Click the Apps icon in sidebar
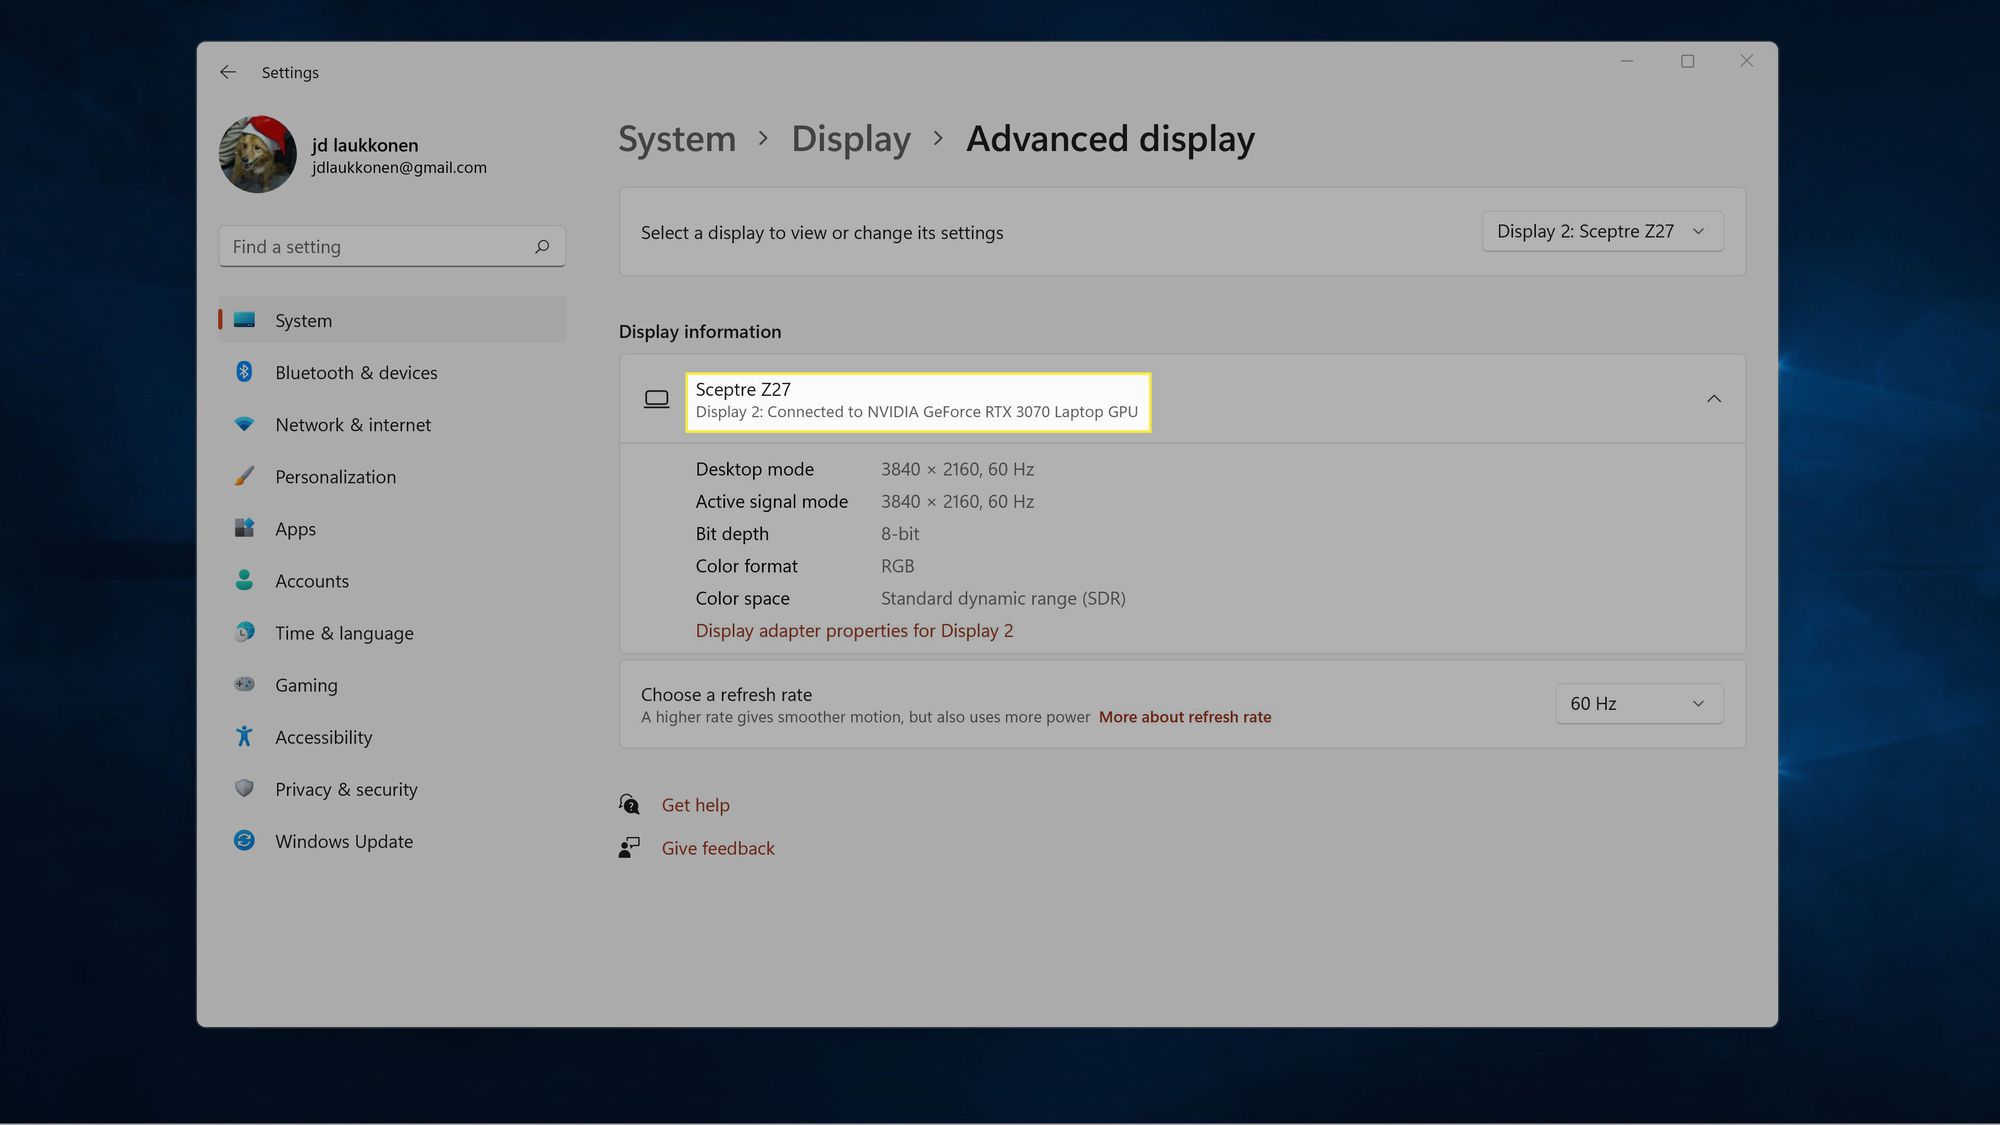The height and width of the screenshot is (1125, 2000). (244, 528)
